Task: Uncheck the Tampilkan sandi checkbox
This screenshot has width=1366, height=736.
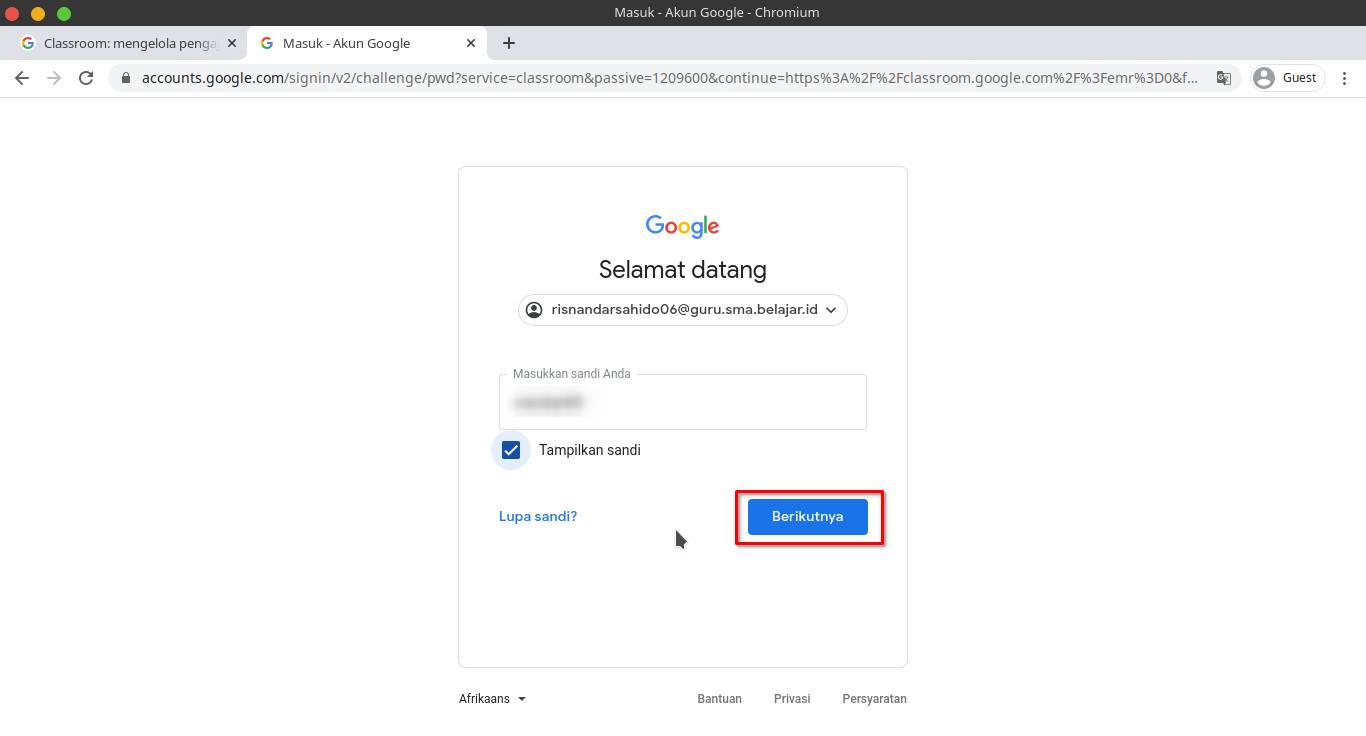Action: tap(511, 450)
